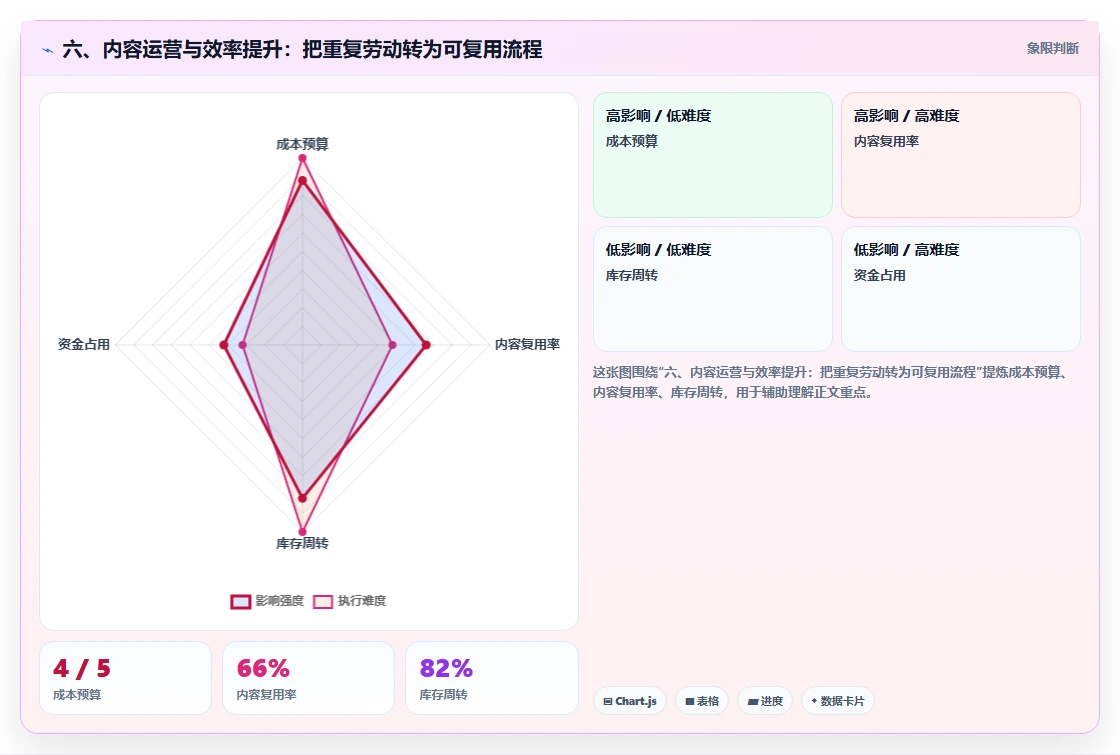Click the 执行难度 legend color box
The width and height of the screenshot is (1120, 755).
pos(323,601)
